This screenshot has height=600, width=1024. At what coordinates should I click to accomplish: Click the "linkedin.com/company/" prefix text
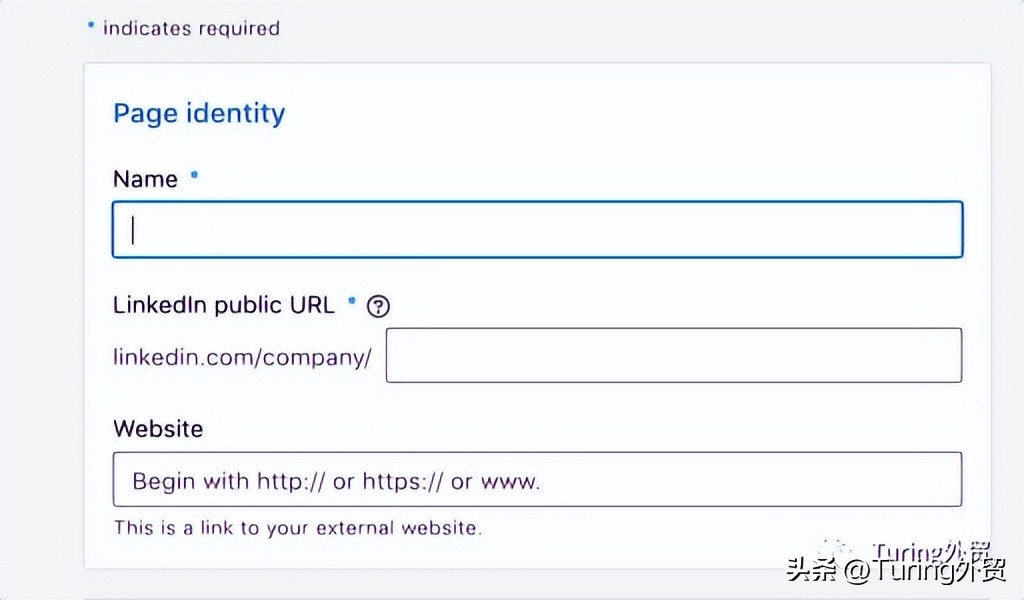point(242,357)
